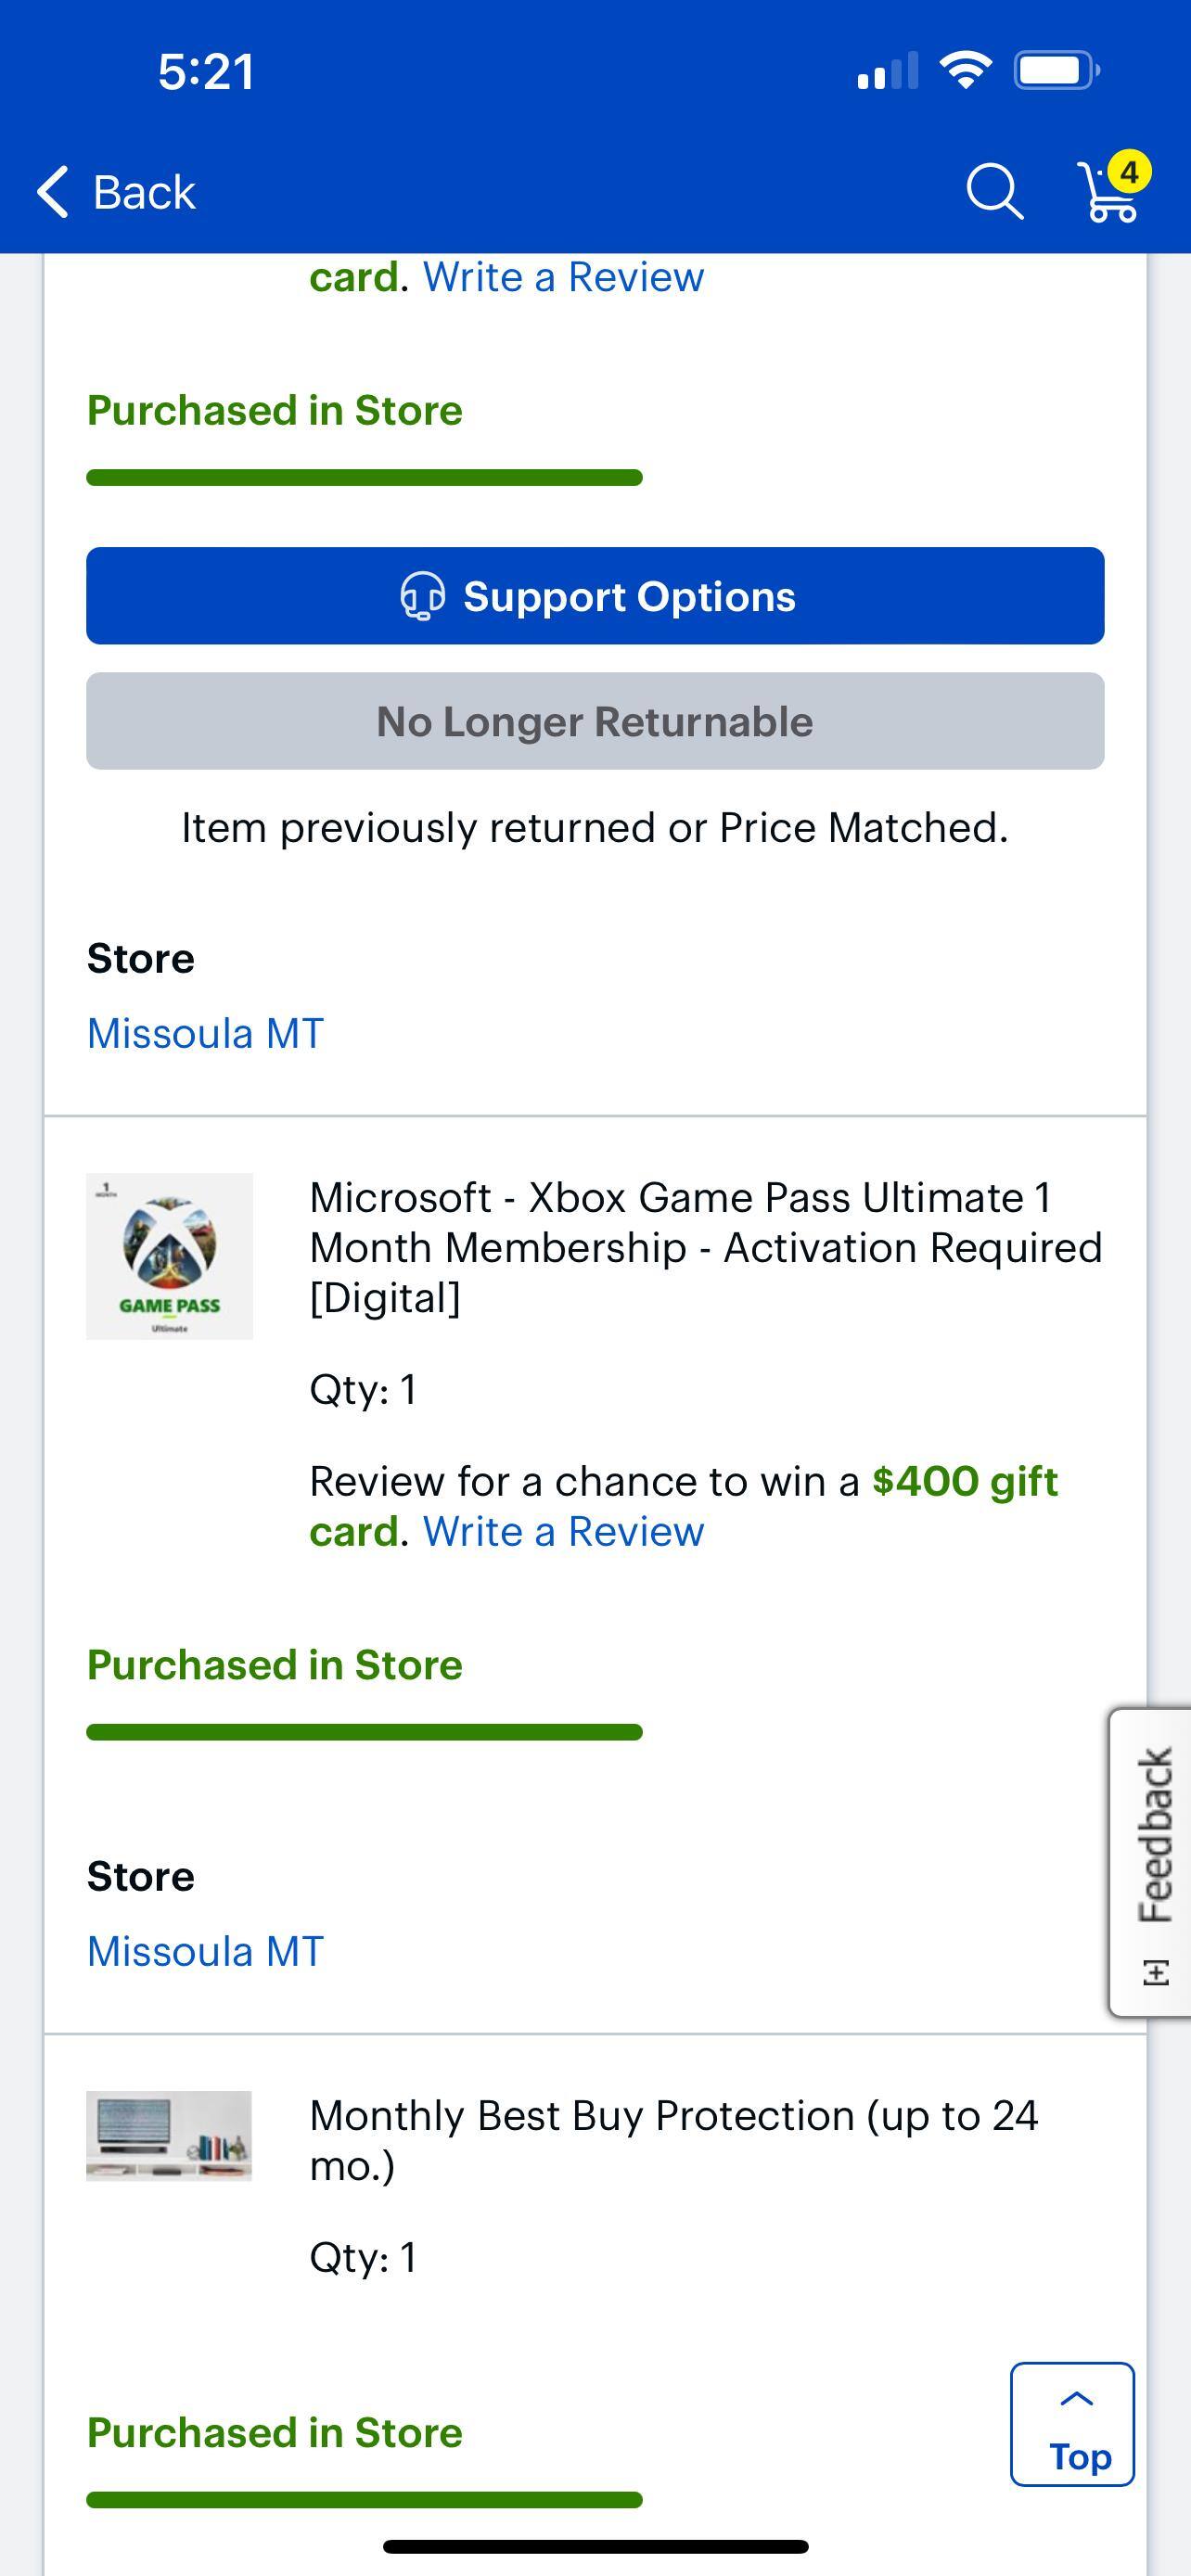Tap the Game Pass order progress bar
Image resolution: width=1191 pixels, height=2576 pixels.
[x=364, y=1732]
